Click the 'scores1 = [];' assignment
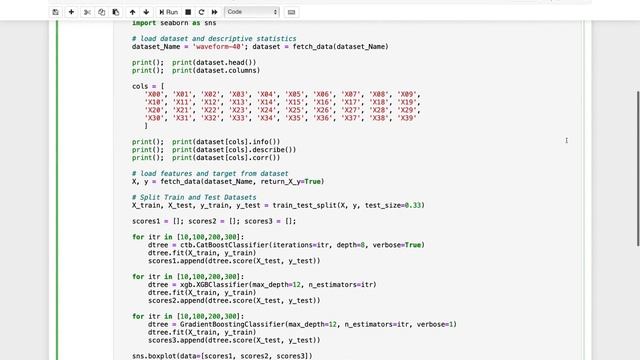Viewport: 640px width, 360px height. [x=158, y=221]
